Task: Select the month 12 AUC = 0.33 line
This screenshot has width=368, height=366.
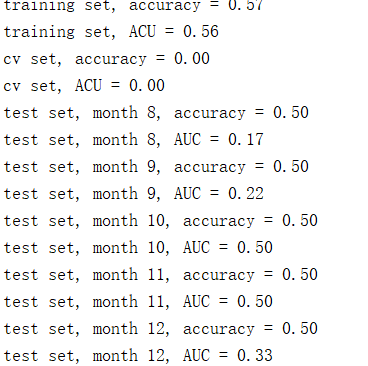Action: pyautogui.click(x=138, y=356)
